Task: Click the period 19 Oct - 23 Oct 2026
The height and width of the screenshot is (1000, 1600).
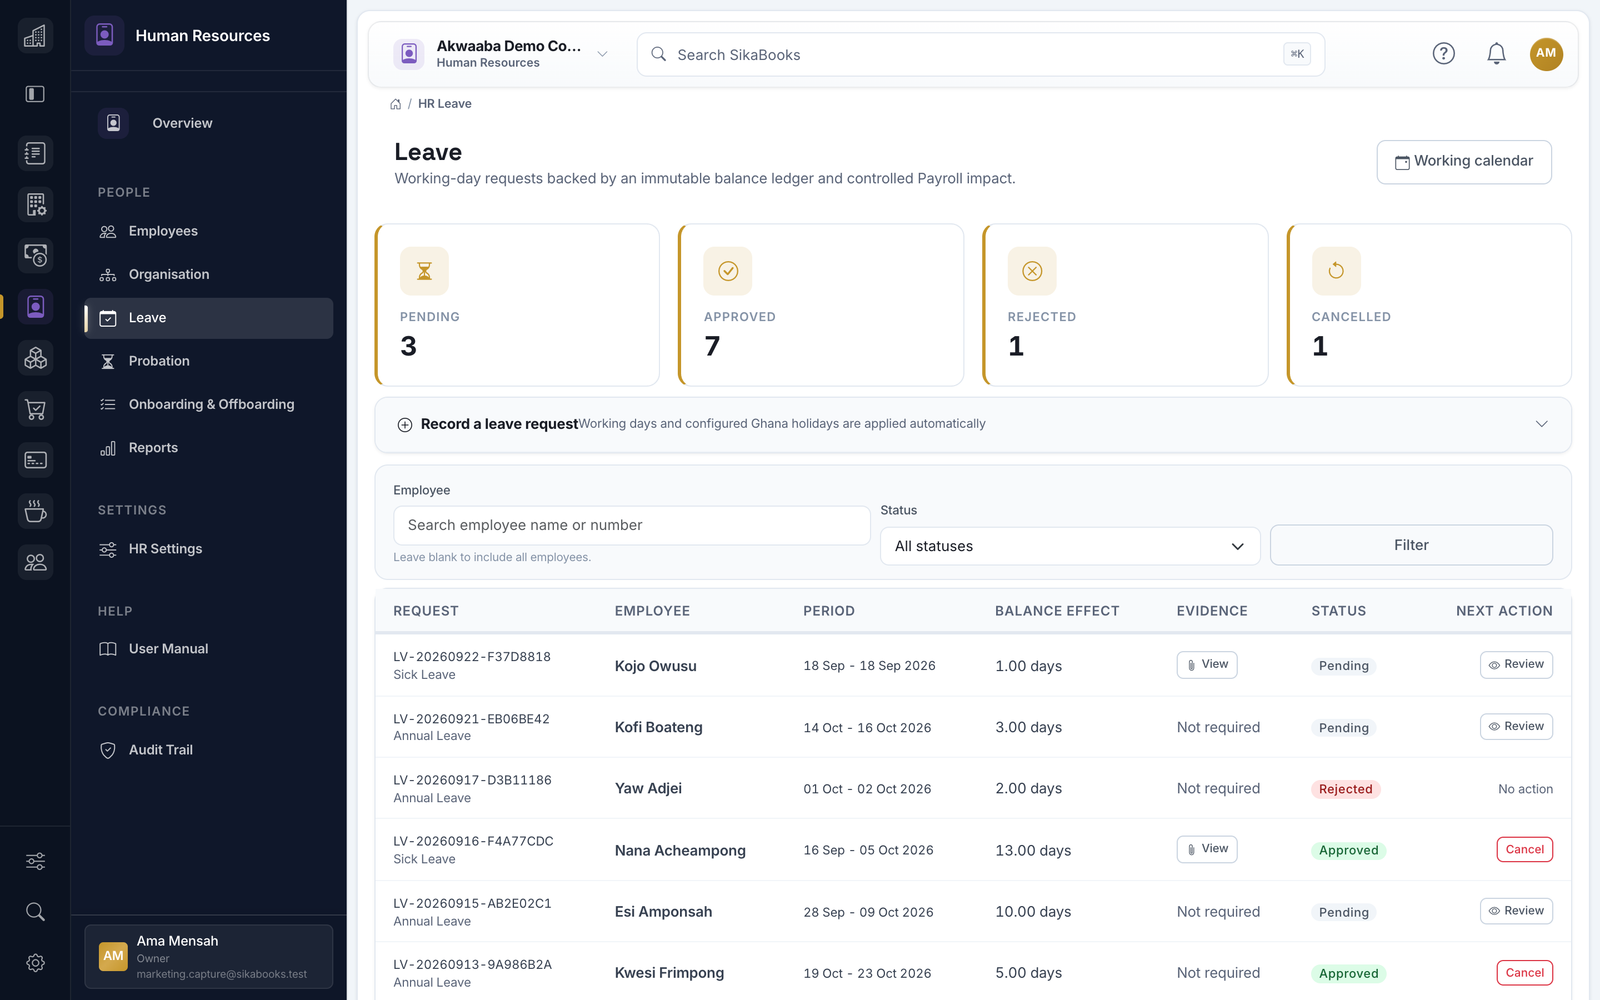Action: [867, 973]
